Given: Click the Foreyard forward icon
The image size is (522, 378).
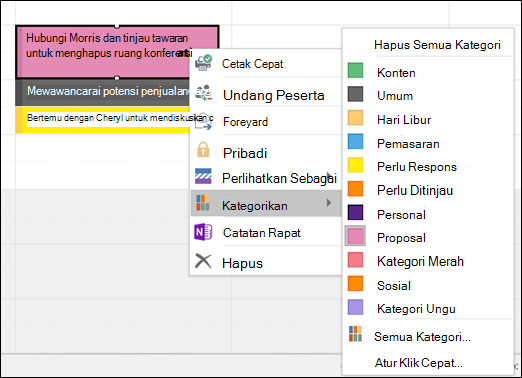Looking at the screenshot, I should coord(203,121).
